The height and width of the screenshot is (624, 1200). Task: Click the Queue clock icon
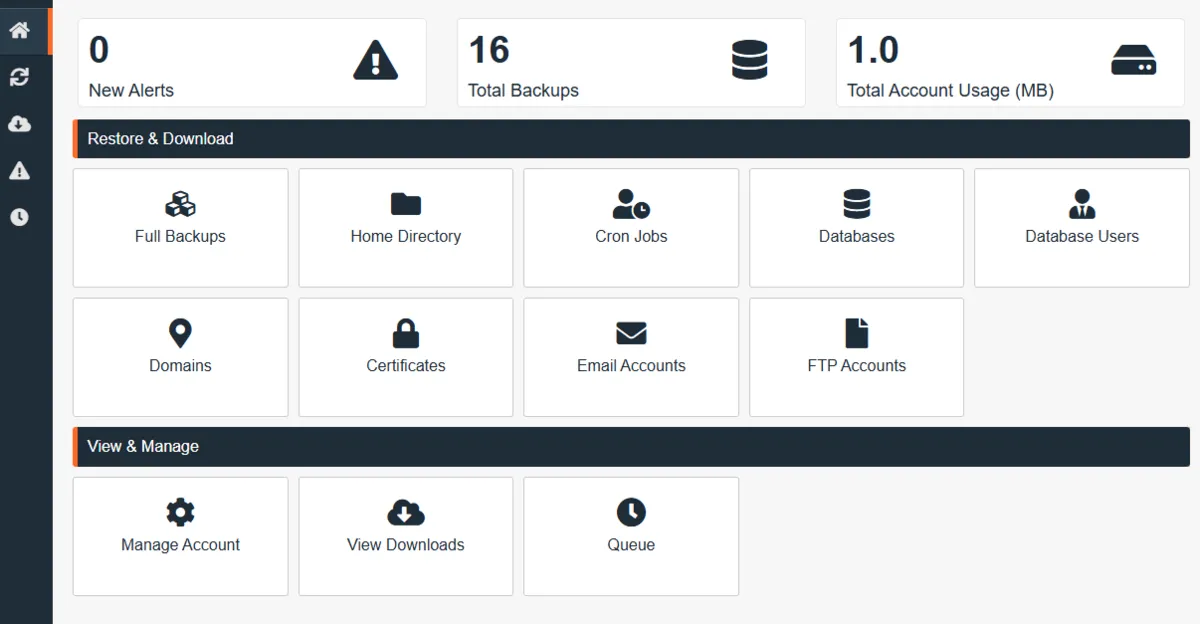(631, 513)
